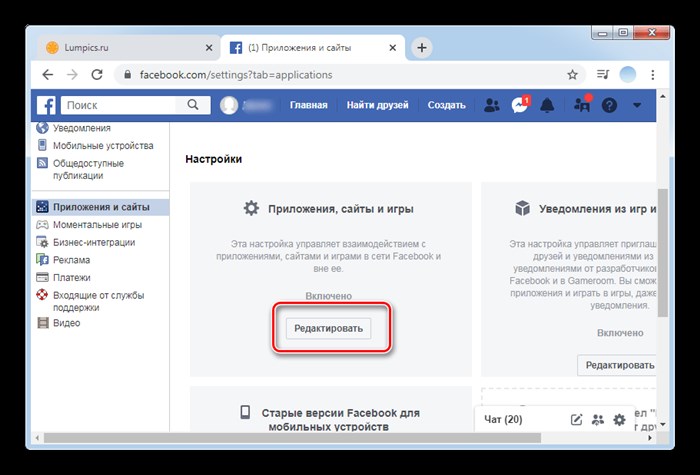This screenshot has height=475, width=700.
Task: Open a new tab with the plus button
Action: click(x=421, y=47)
